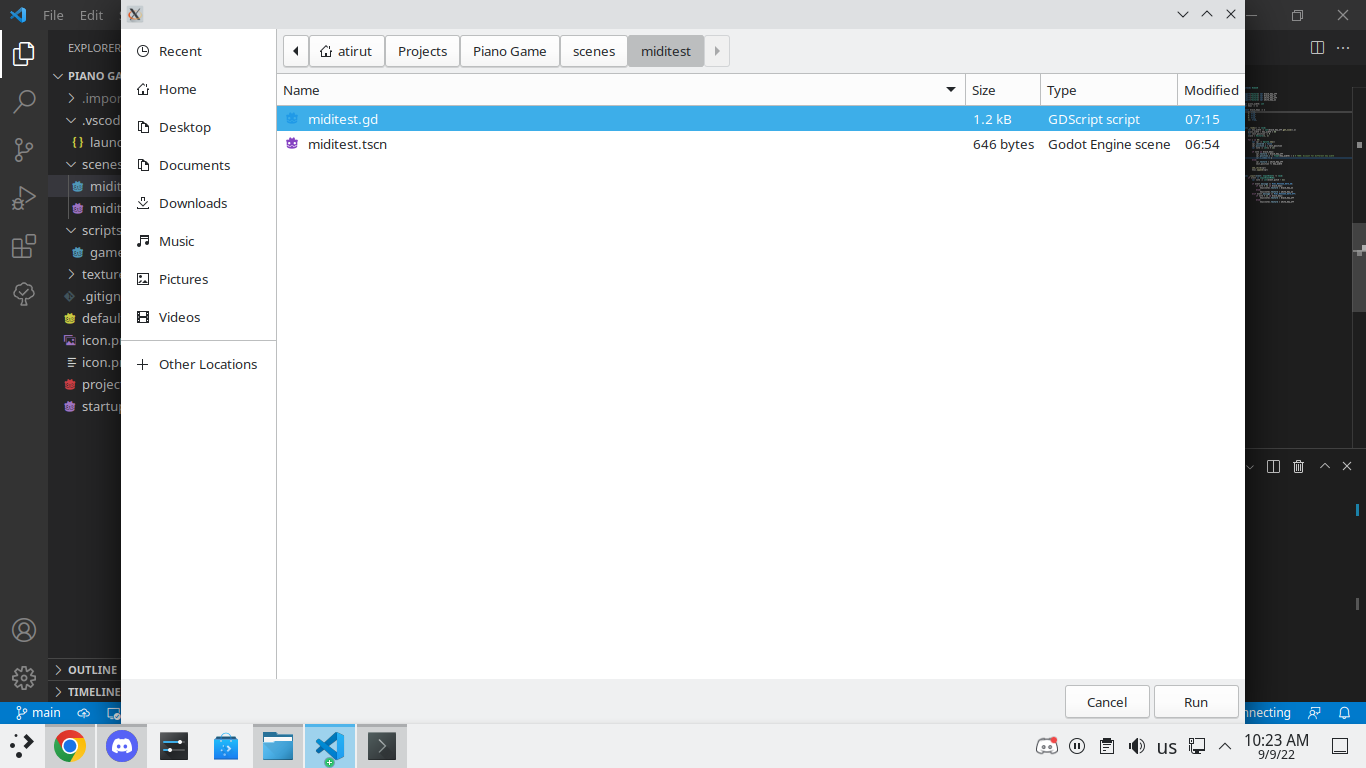
Task: Open the Manage settings gear
Action: (x=24, y=678)
